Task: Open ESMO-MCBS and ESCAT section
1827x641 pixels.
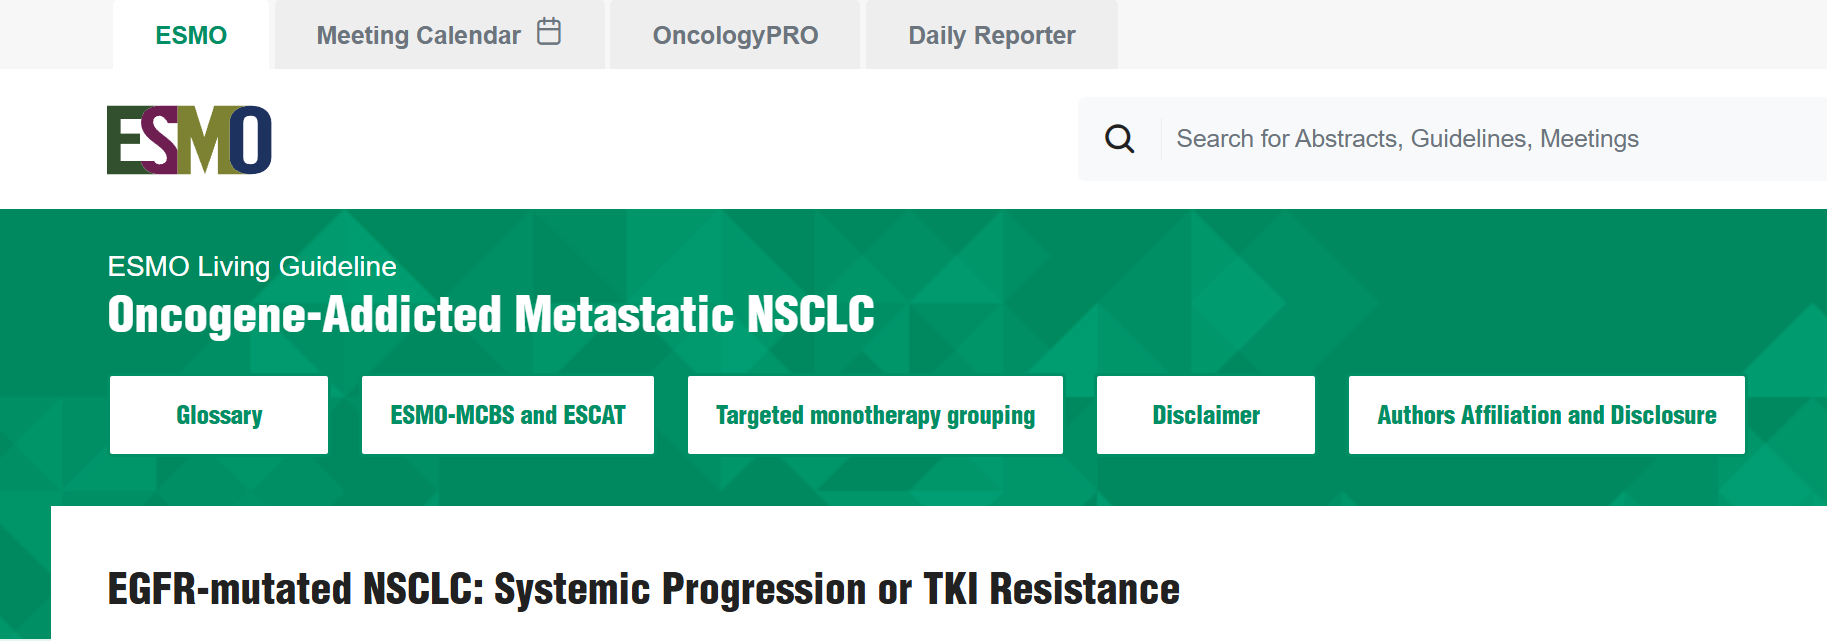Action: (x=508, y=415)
